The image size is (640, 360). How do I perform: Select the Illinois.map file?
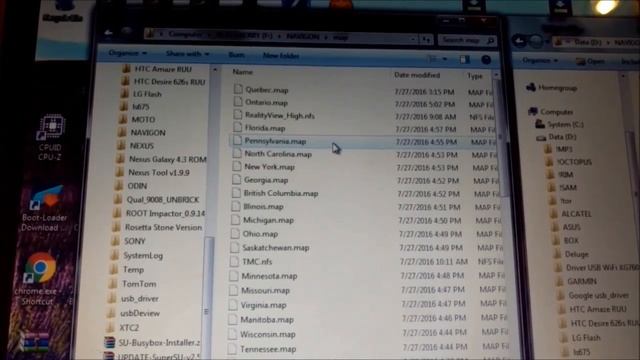(263, 207)
